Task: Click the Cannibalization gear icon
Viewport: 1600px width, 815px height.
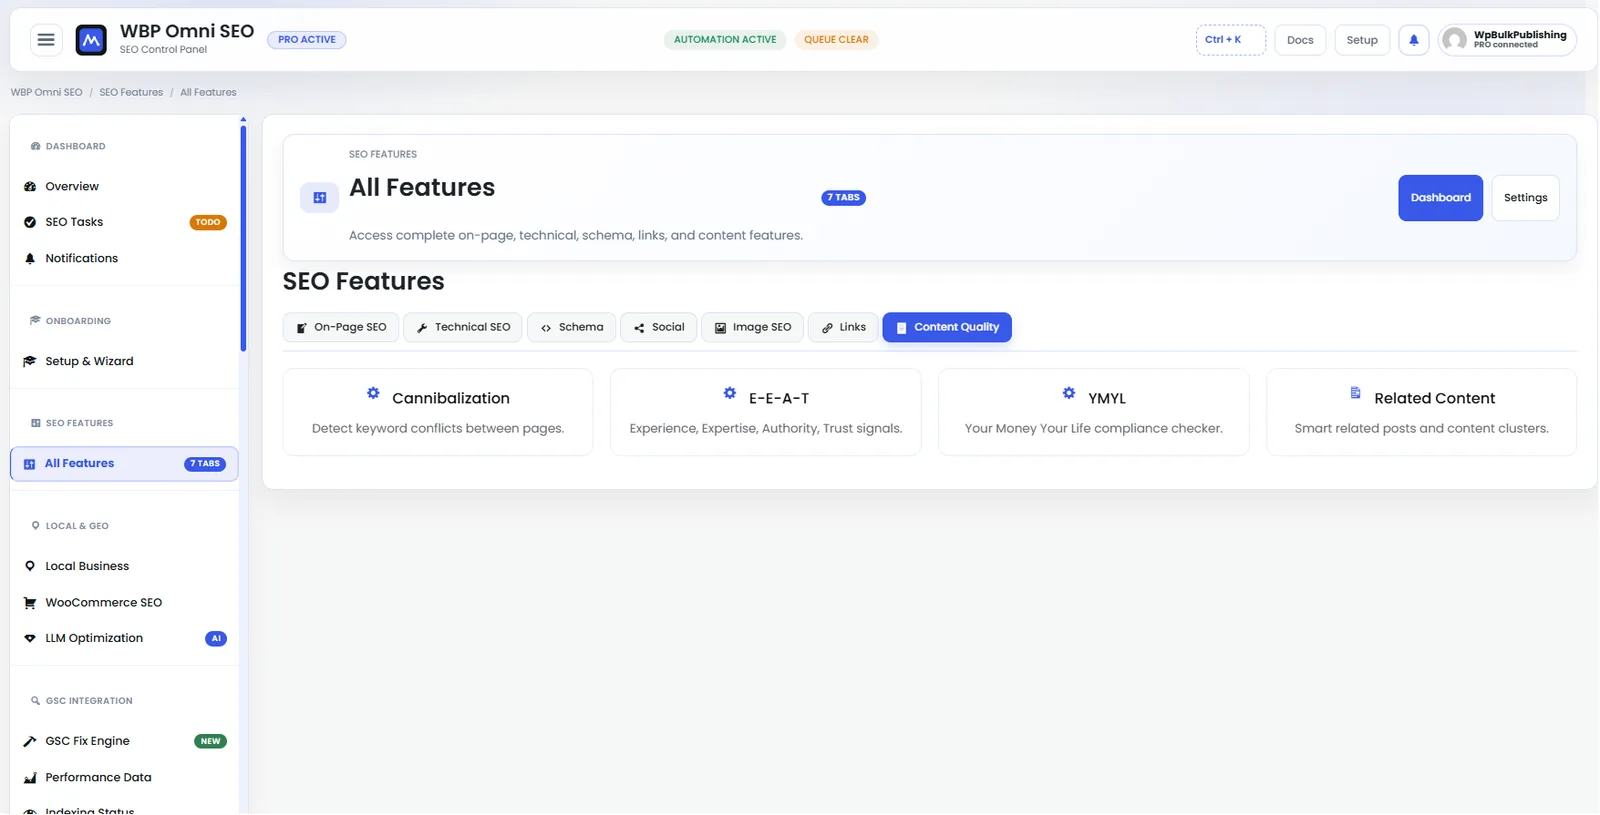Action: point(373,393)
